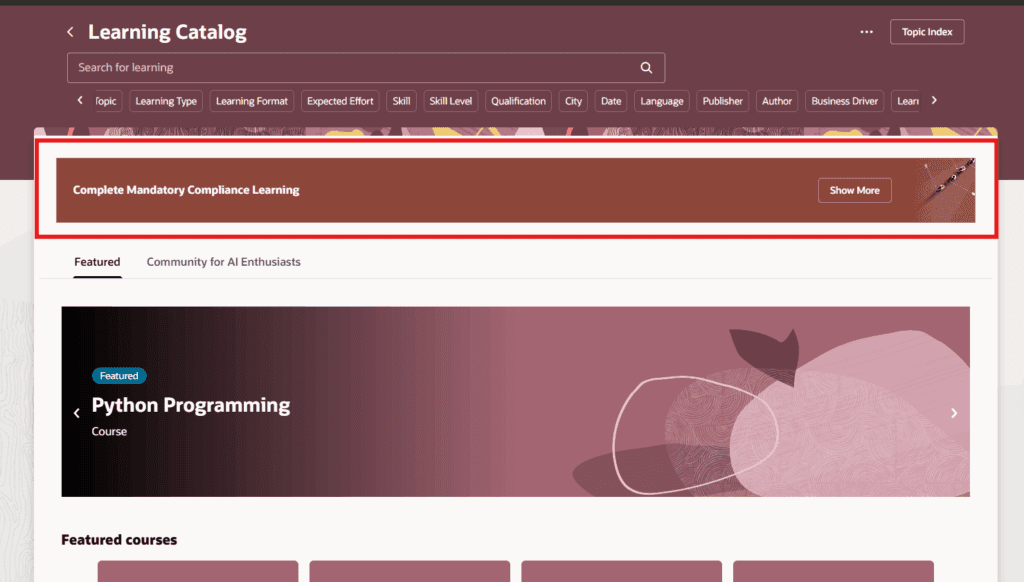Click Show More on compliance banner
The width and height of the screenshot is (1024, 582).
click(x=854, y=190)
